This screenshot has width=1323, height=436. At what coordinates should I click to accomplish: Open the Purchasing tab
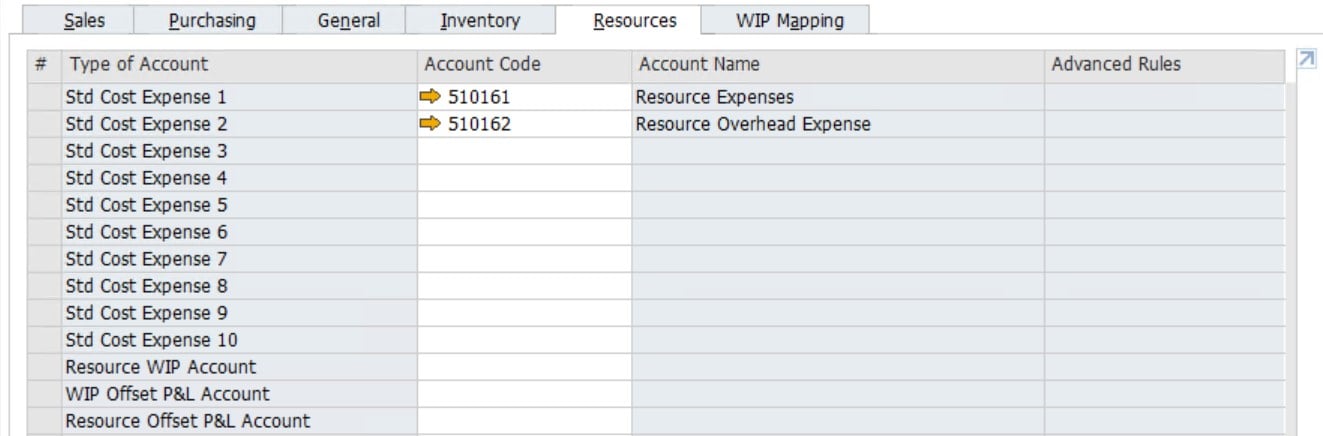click(x=211, y=20)
